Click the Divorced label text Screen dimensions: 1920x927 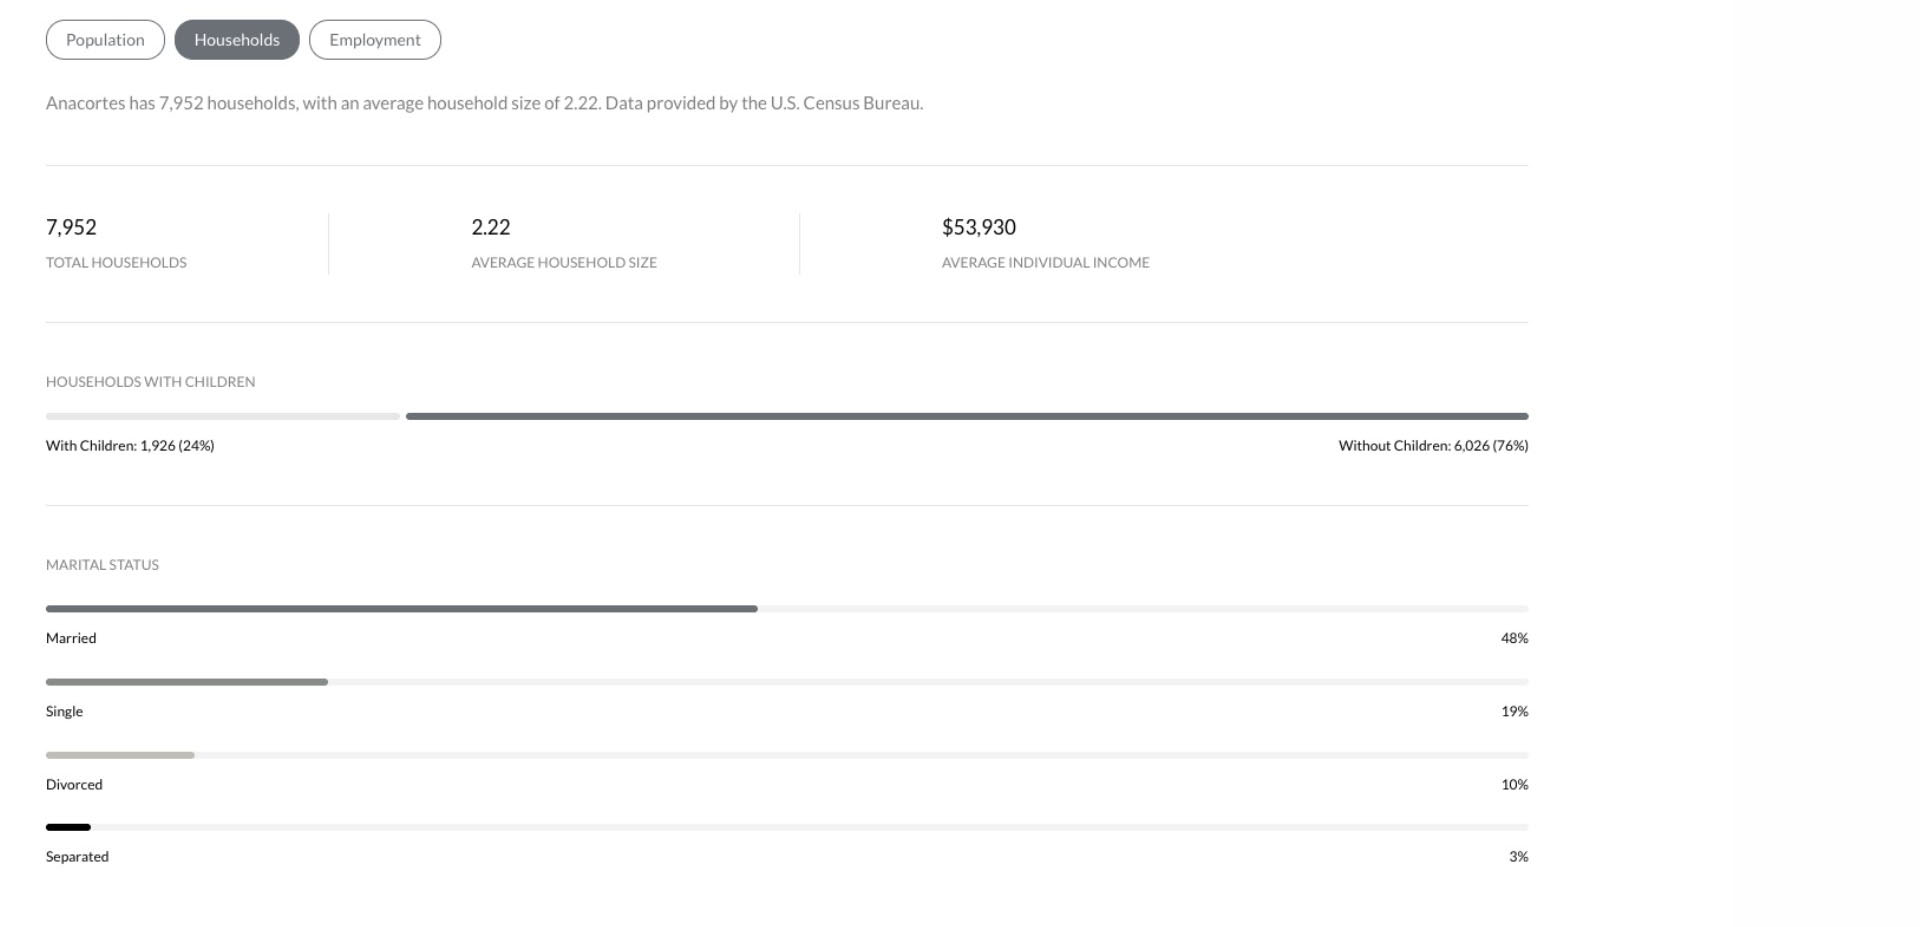(x=74, y=784)
